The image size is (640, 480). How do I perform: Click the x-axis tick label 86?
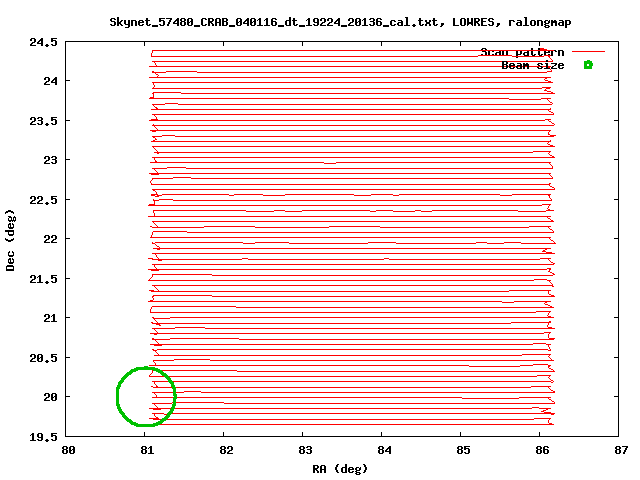542,450
